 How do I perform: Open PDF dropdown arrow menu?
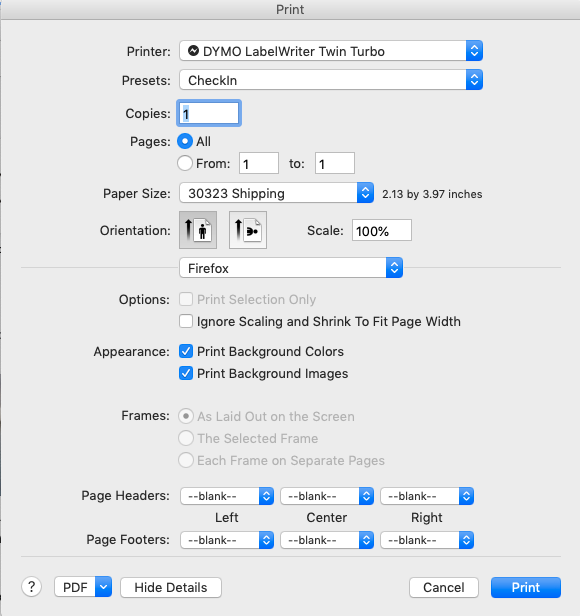tap(103, 587)
